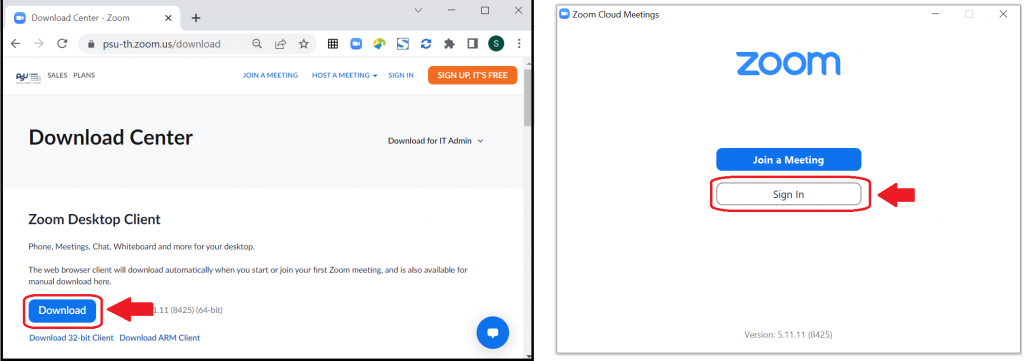Click the Zoom Desktop Client heading
Image resolution: width=1024 pixels, height=361 pixels.
pyautogui.click(x=95, y=219)
